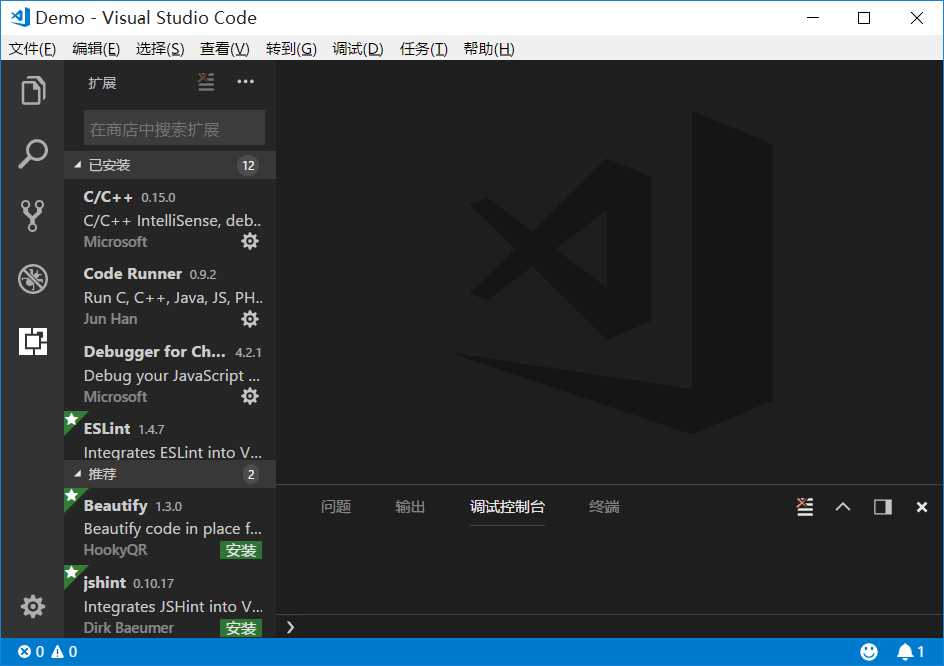
Task: Select the Code Runner extension entry
Action: tap(170, 295)
